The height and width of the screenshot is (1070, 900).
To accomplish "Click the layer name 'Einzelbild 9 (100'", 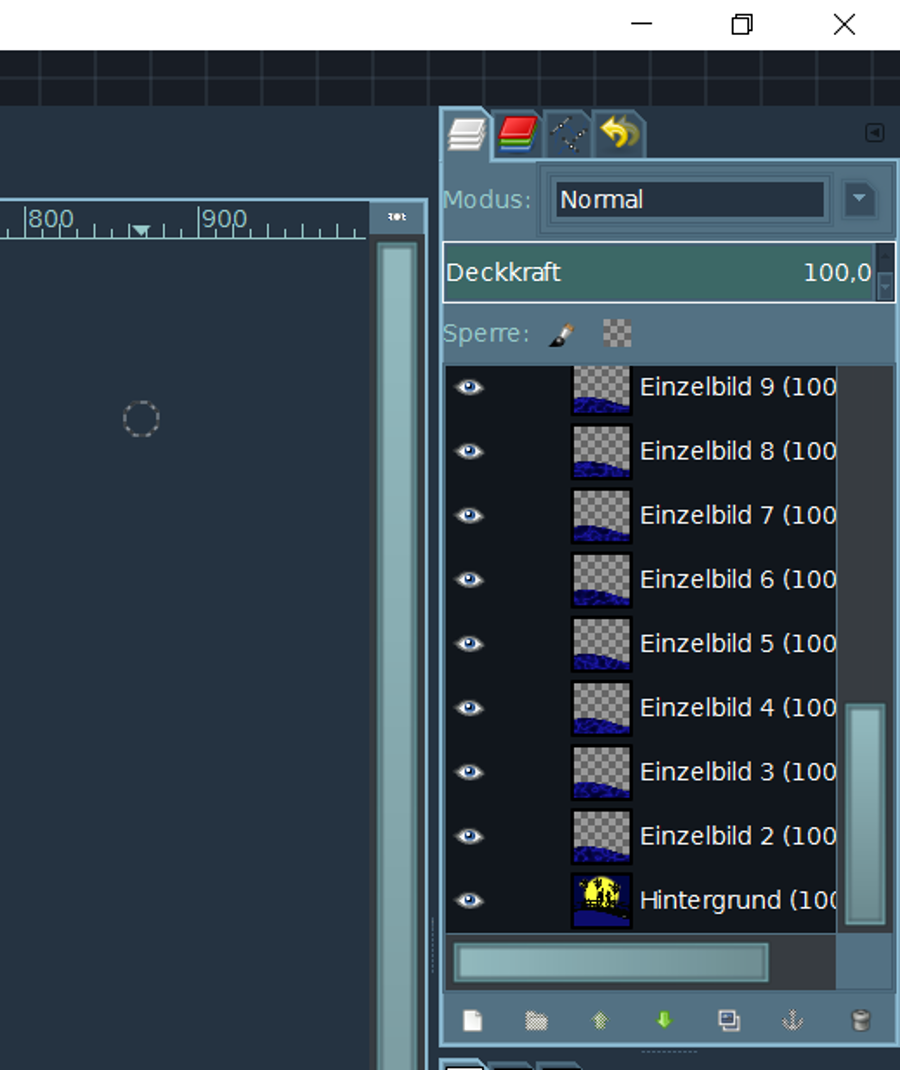I will 738,387.
